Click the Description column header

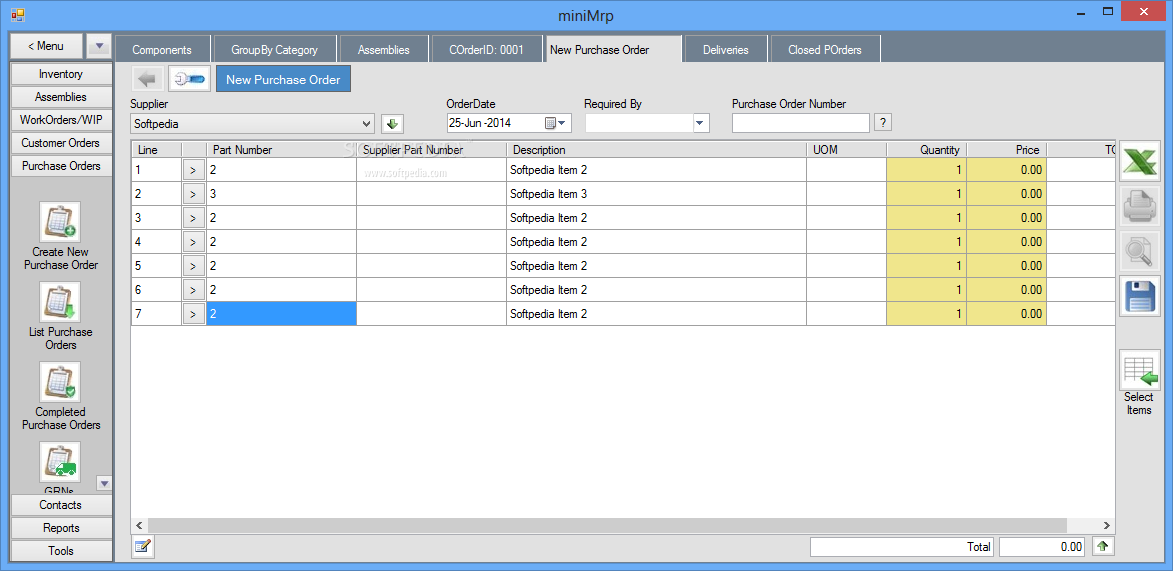point(656,150)
